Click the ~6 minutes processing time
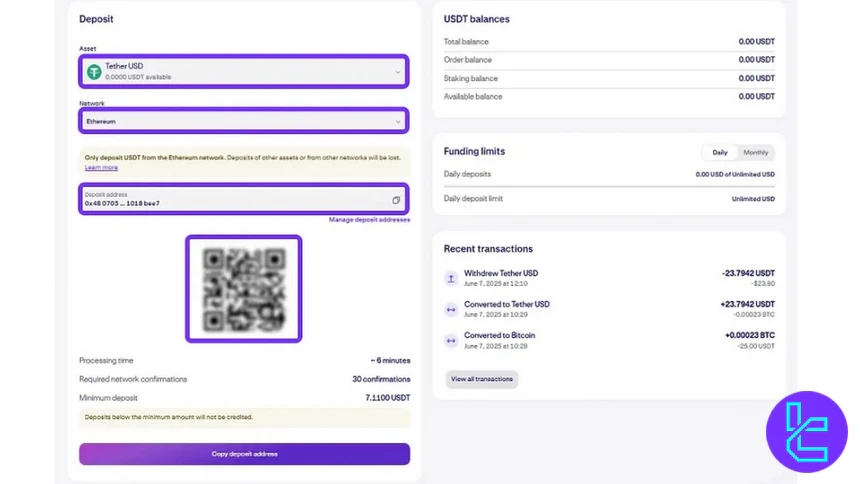 click(390, 361)
